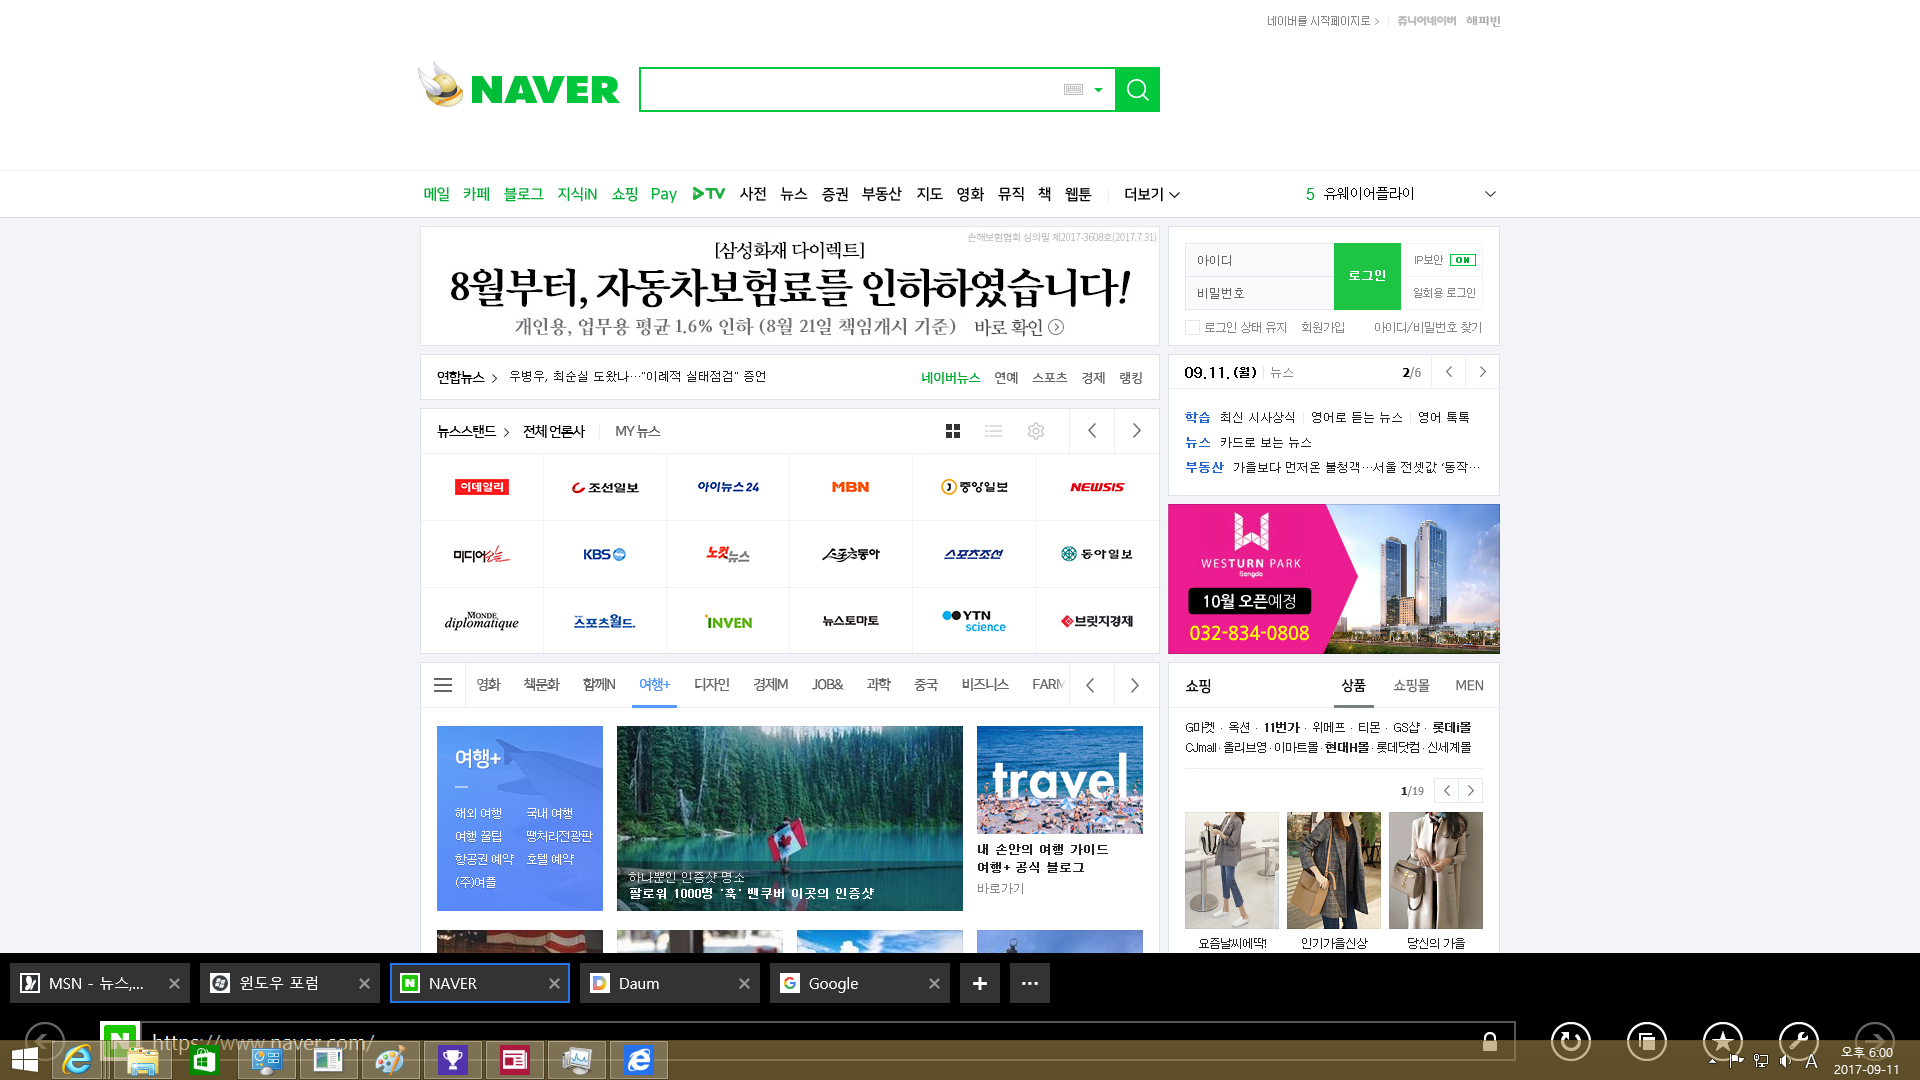Select the MEN shopping tab

point(1469,686)
